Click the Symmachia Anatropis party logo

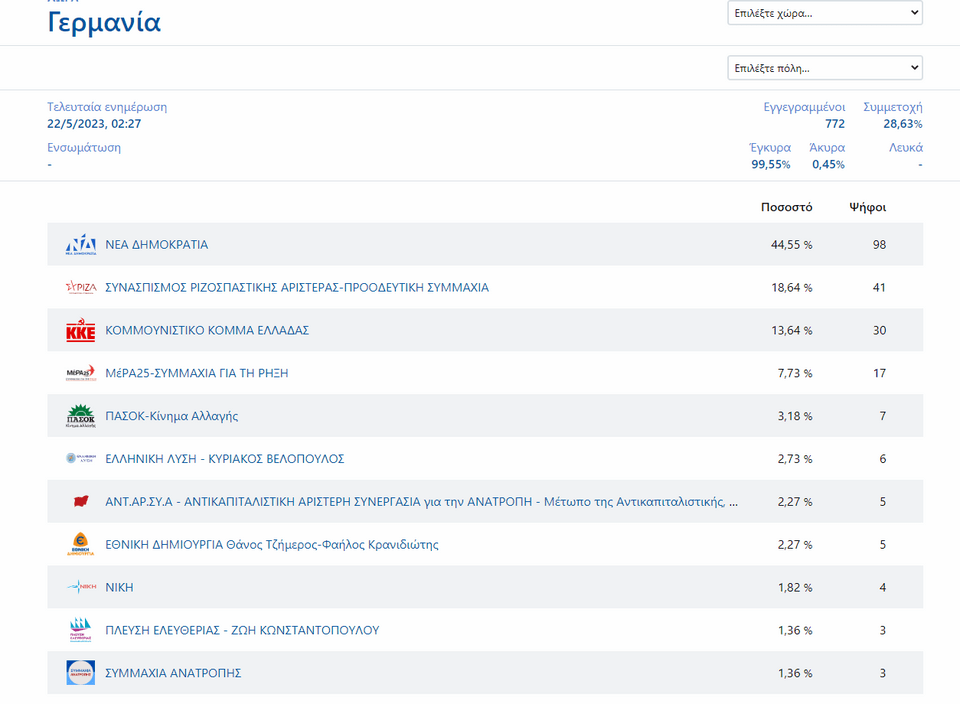[81, 673]
